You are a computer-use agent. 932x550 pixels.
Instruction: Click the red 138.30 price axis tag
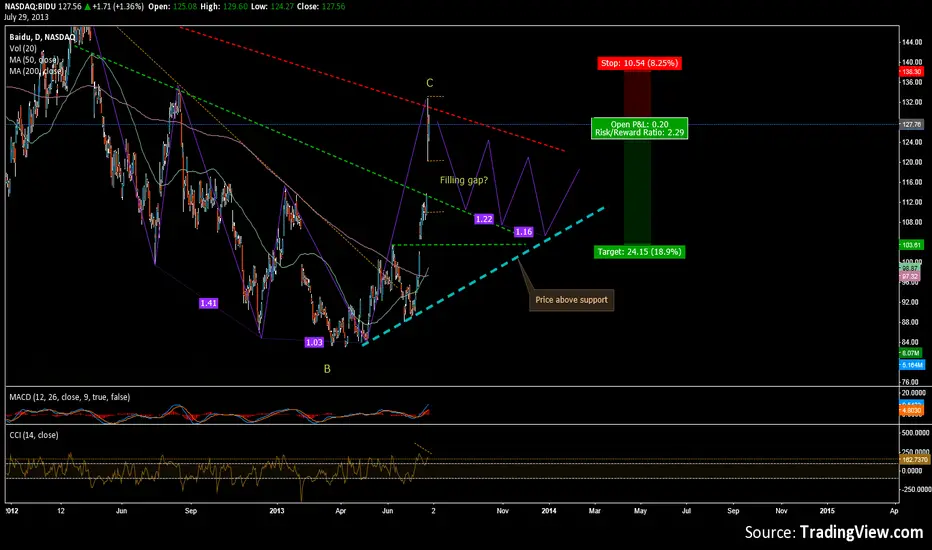point(911,71)
